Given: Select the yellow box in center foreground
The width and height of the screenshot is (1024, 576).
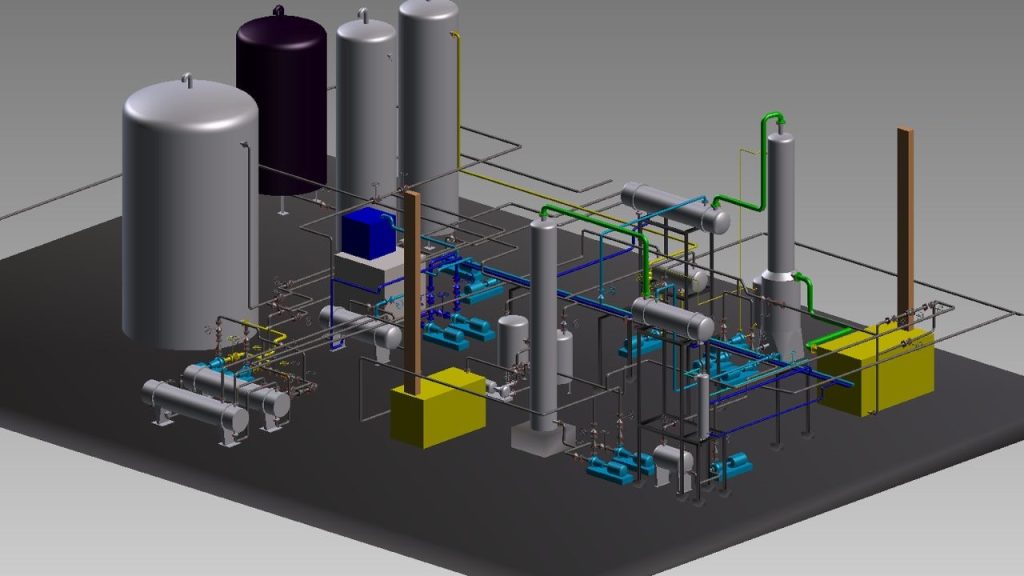Looking at the screenshot, I should click(x=438, y=407).
